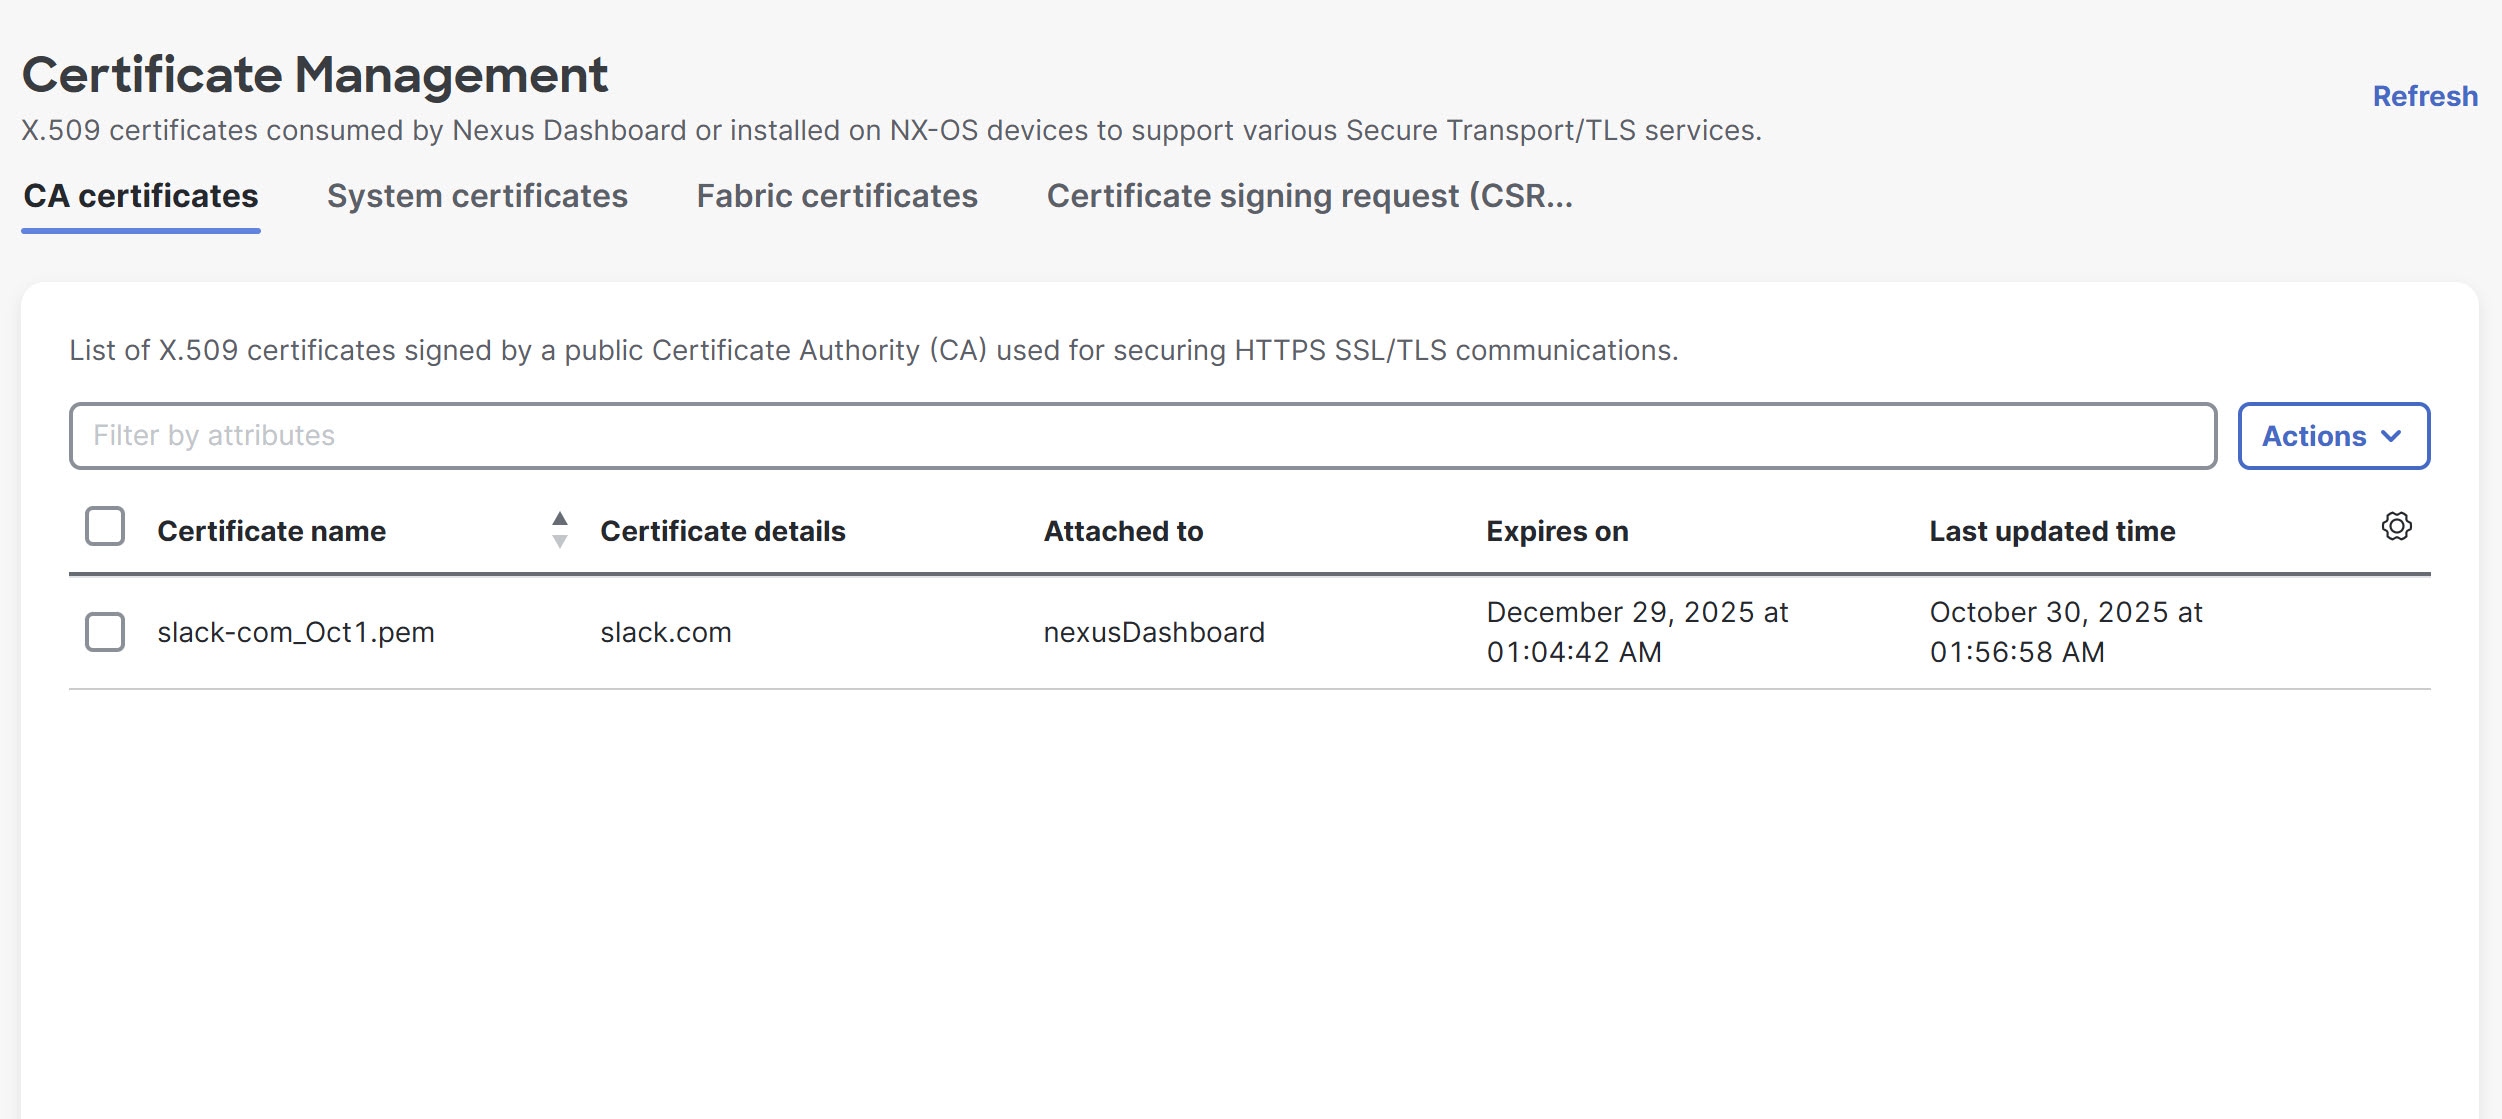
Task: Click the Attached to column header
Action: [x=1124, y=531]
